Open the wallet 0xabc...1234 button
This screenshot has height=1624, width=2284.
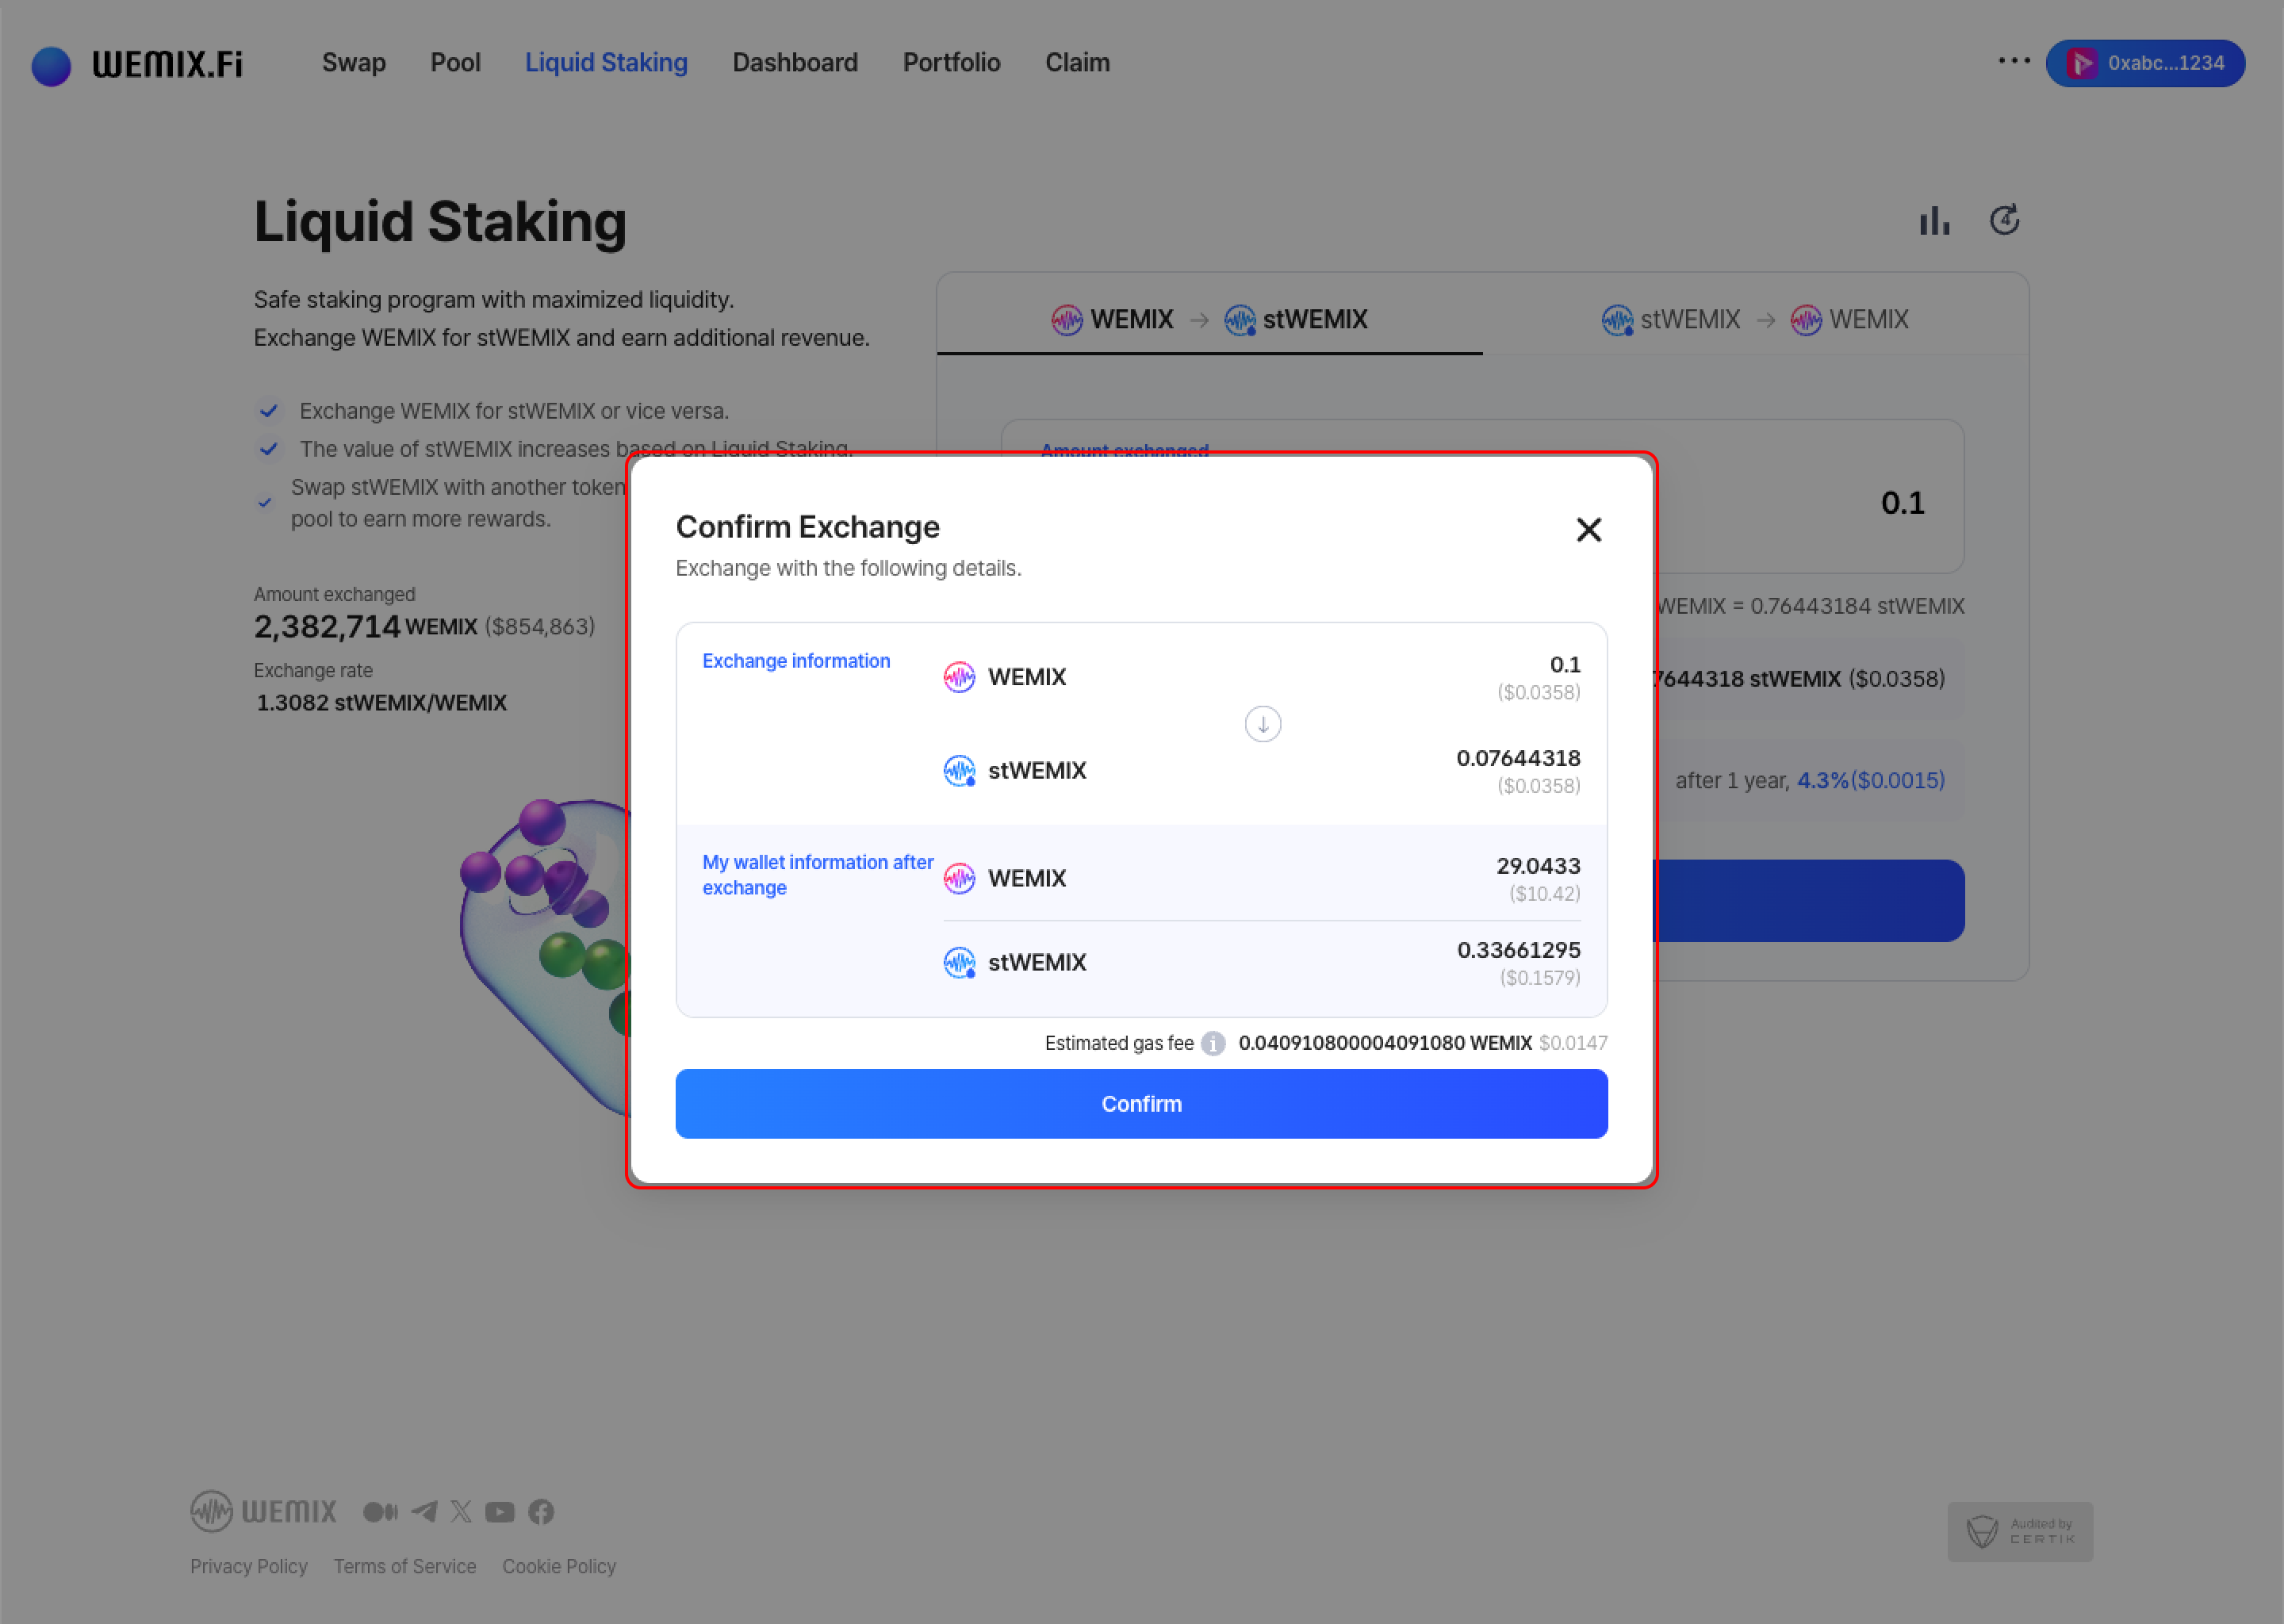[x=2145, y=63]
